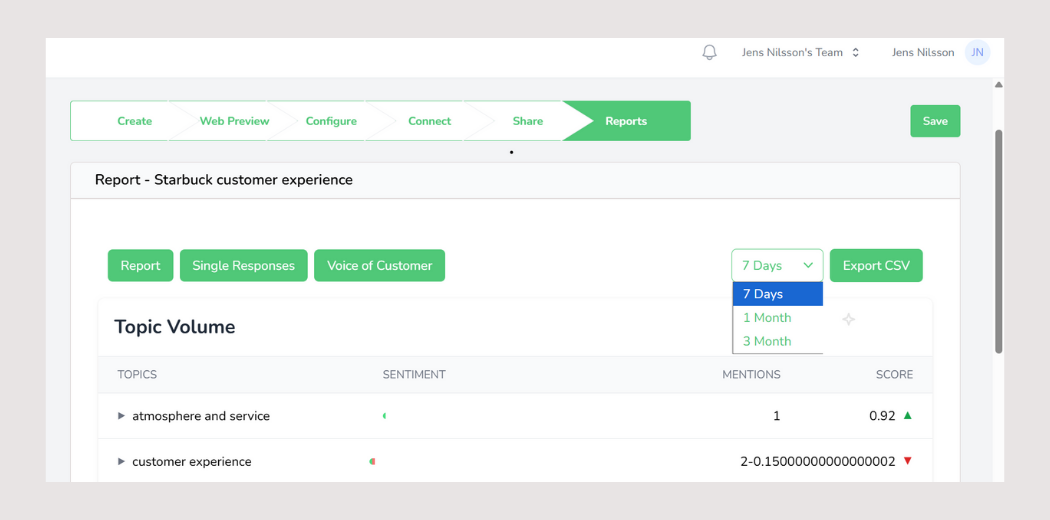Click sentiment indicator for customer experience
Image resolution: width=1050 pixels, height=520 pixels.
[x=372, y=462]
